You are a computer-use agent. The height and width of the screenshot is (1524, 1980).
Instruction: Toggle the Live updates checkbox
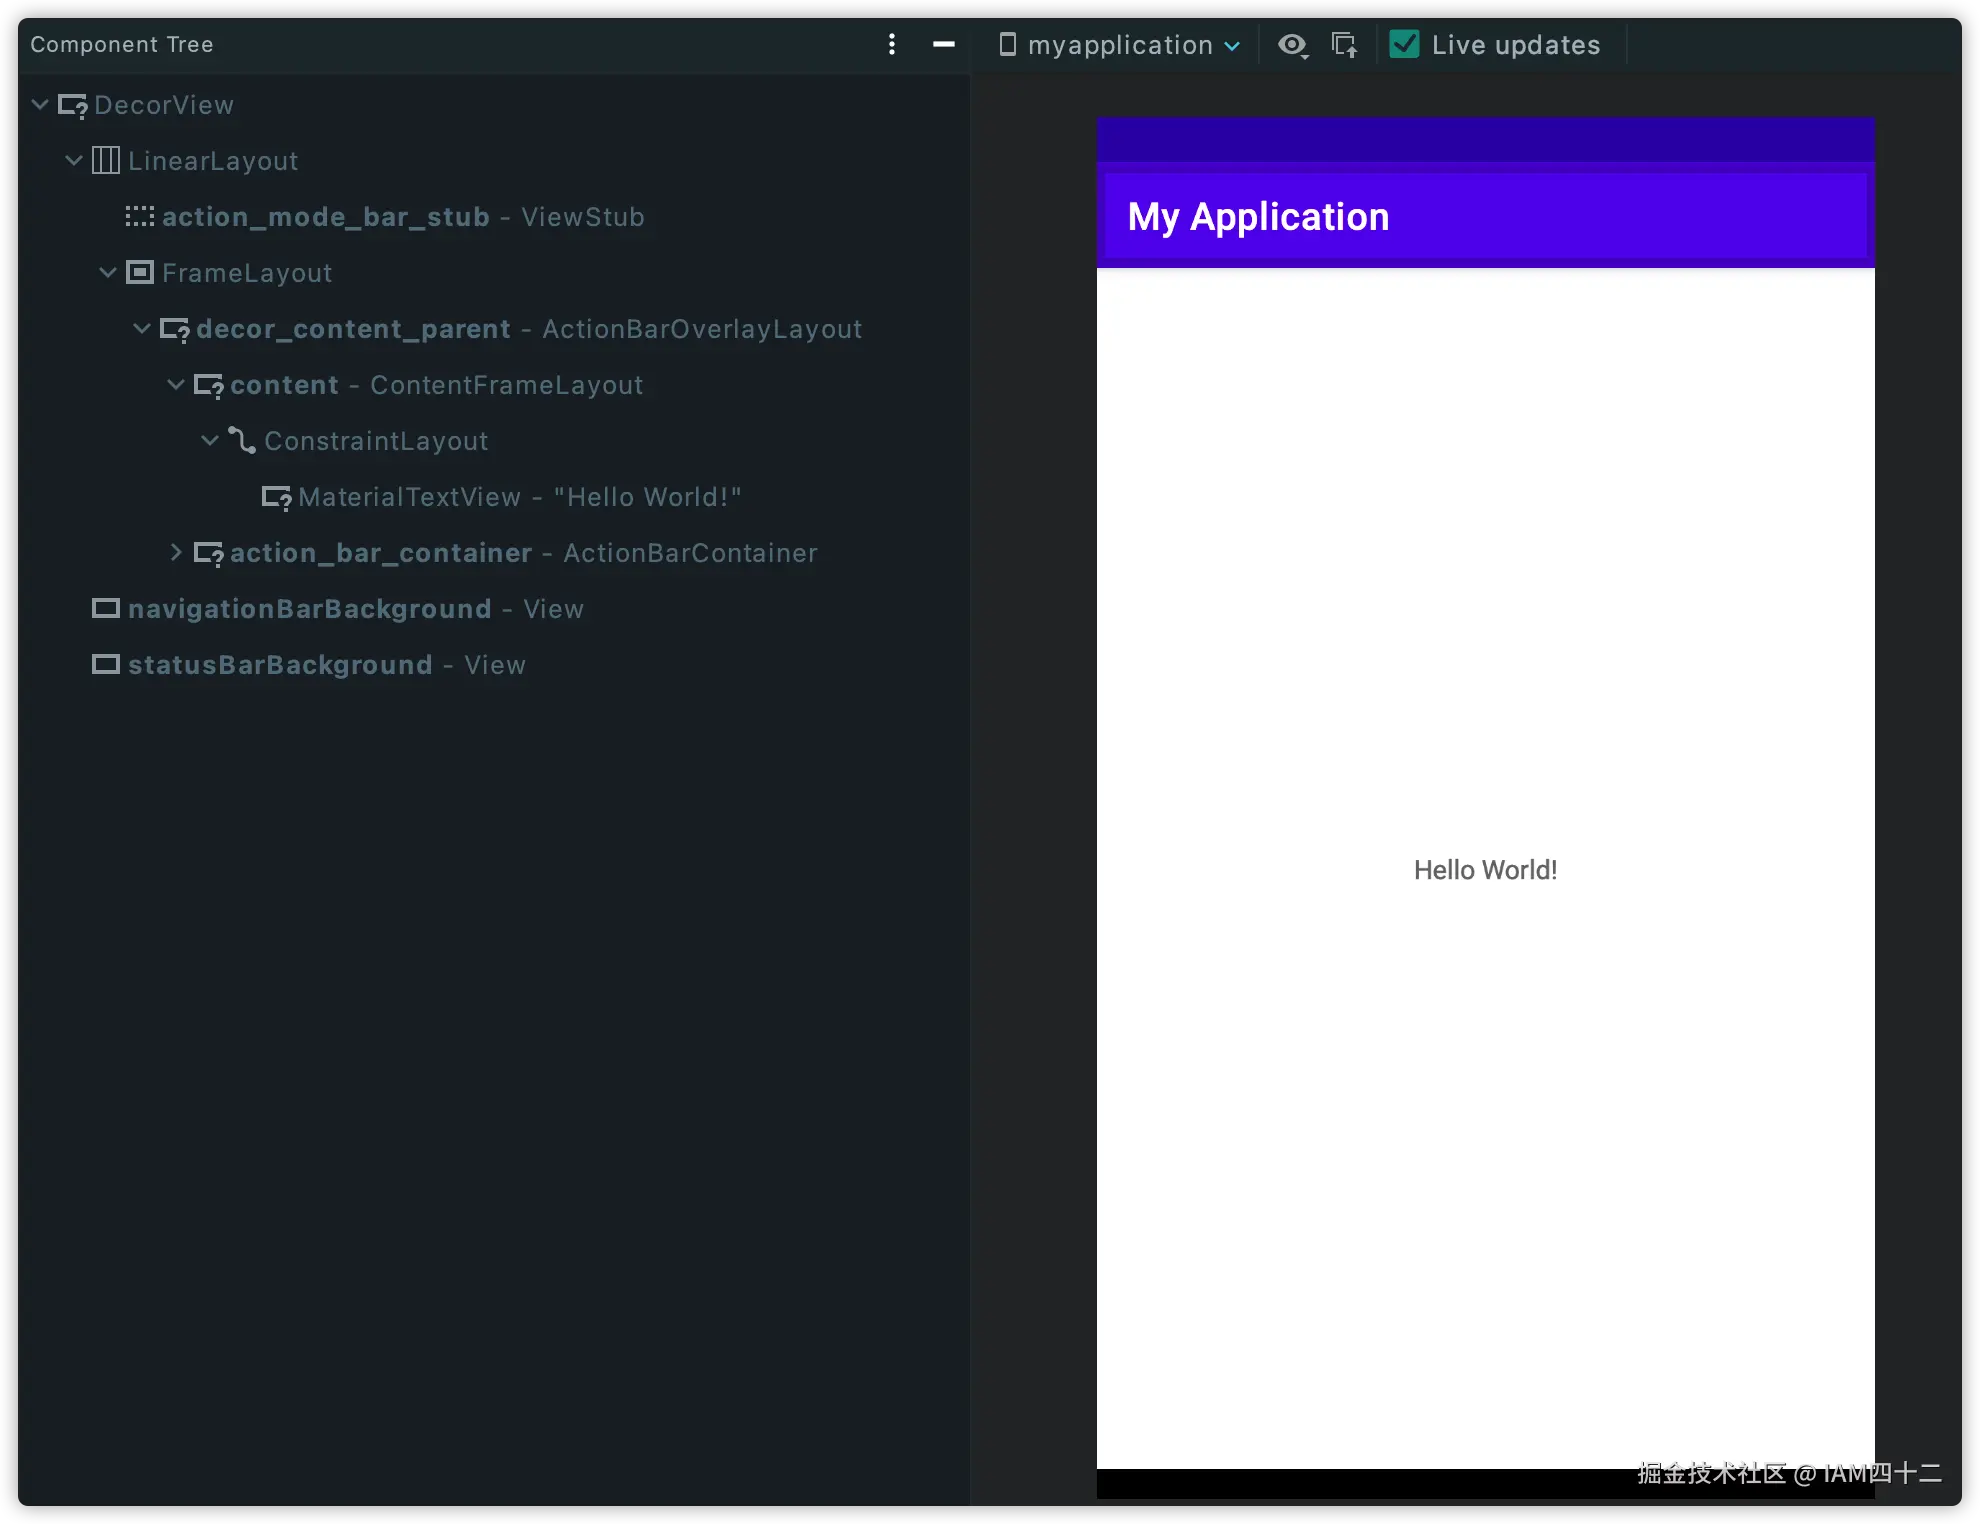1404,44
